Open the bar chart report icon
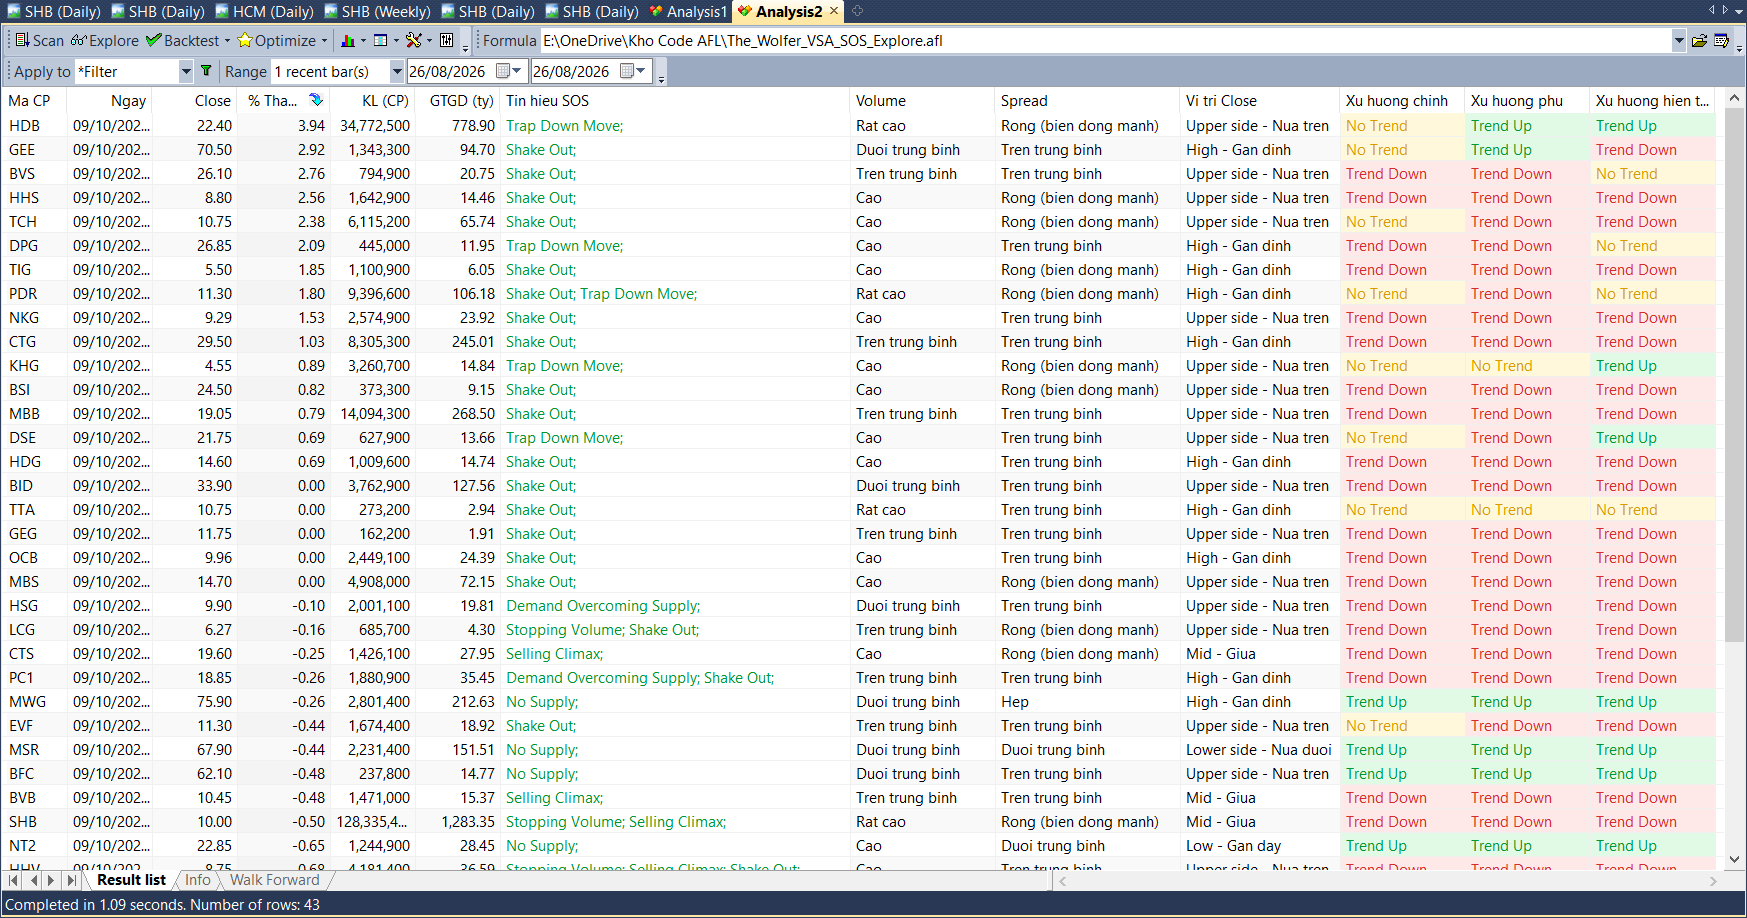1747x918 pixels. coord(348,41)
